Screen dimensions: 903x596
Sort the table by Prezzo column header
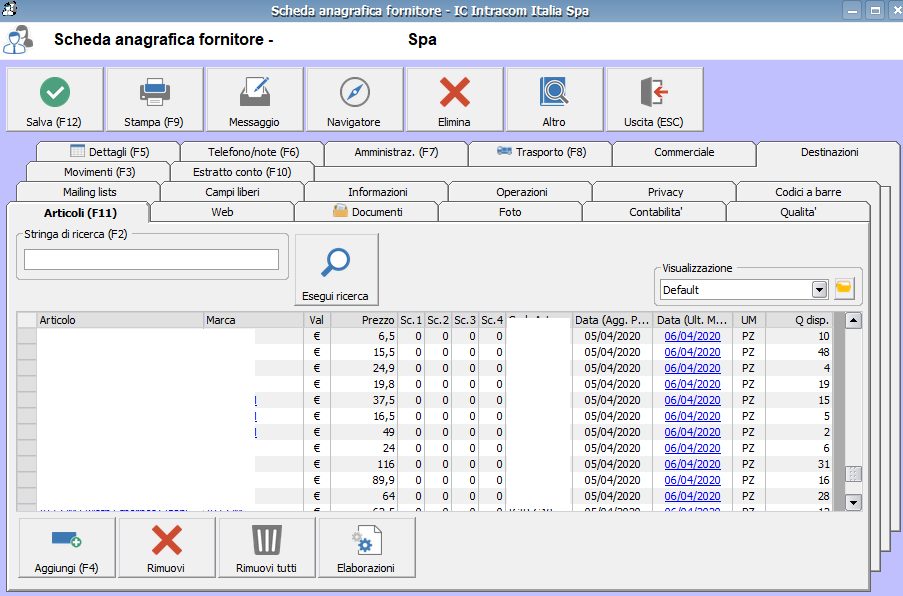364,320
